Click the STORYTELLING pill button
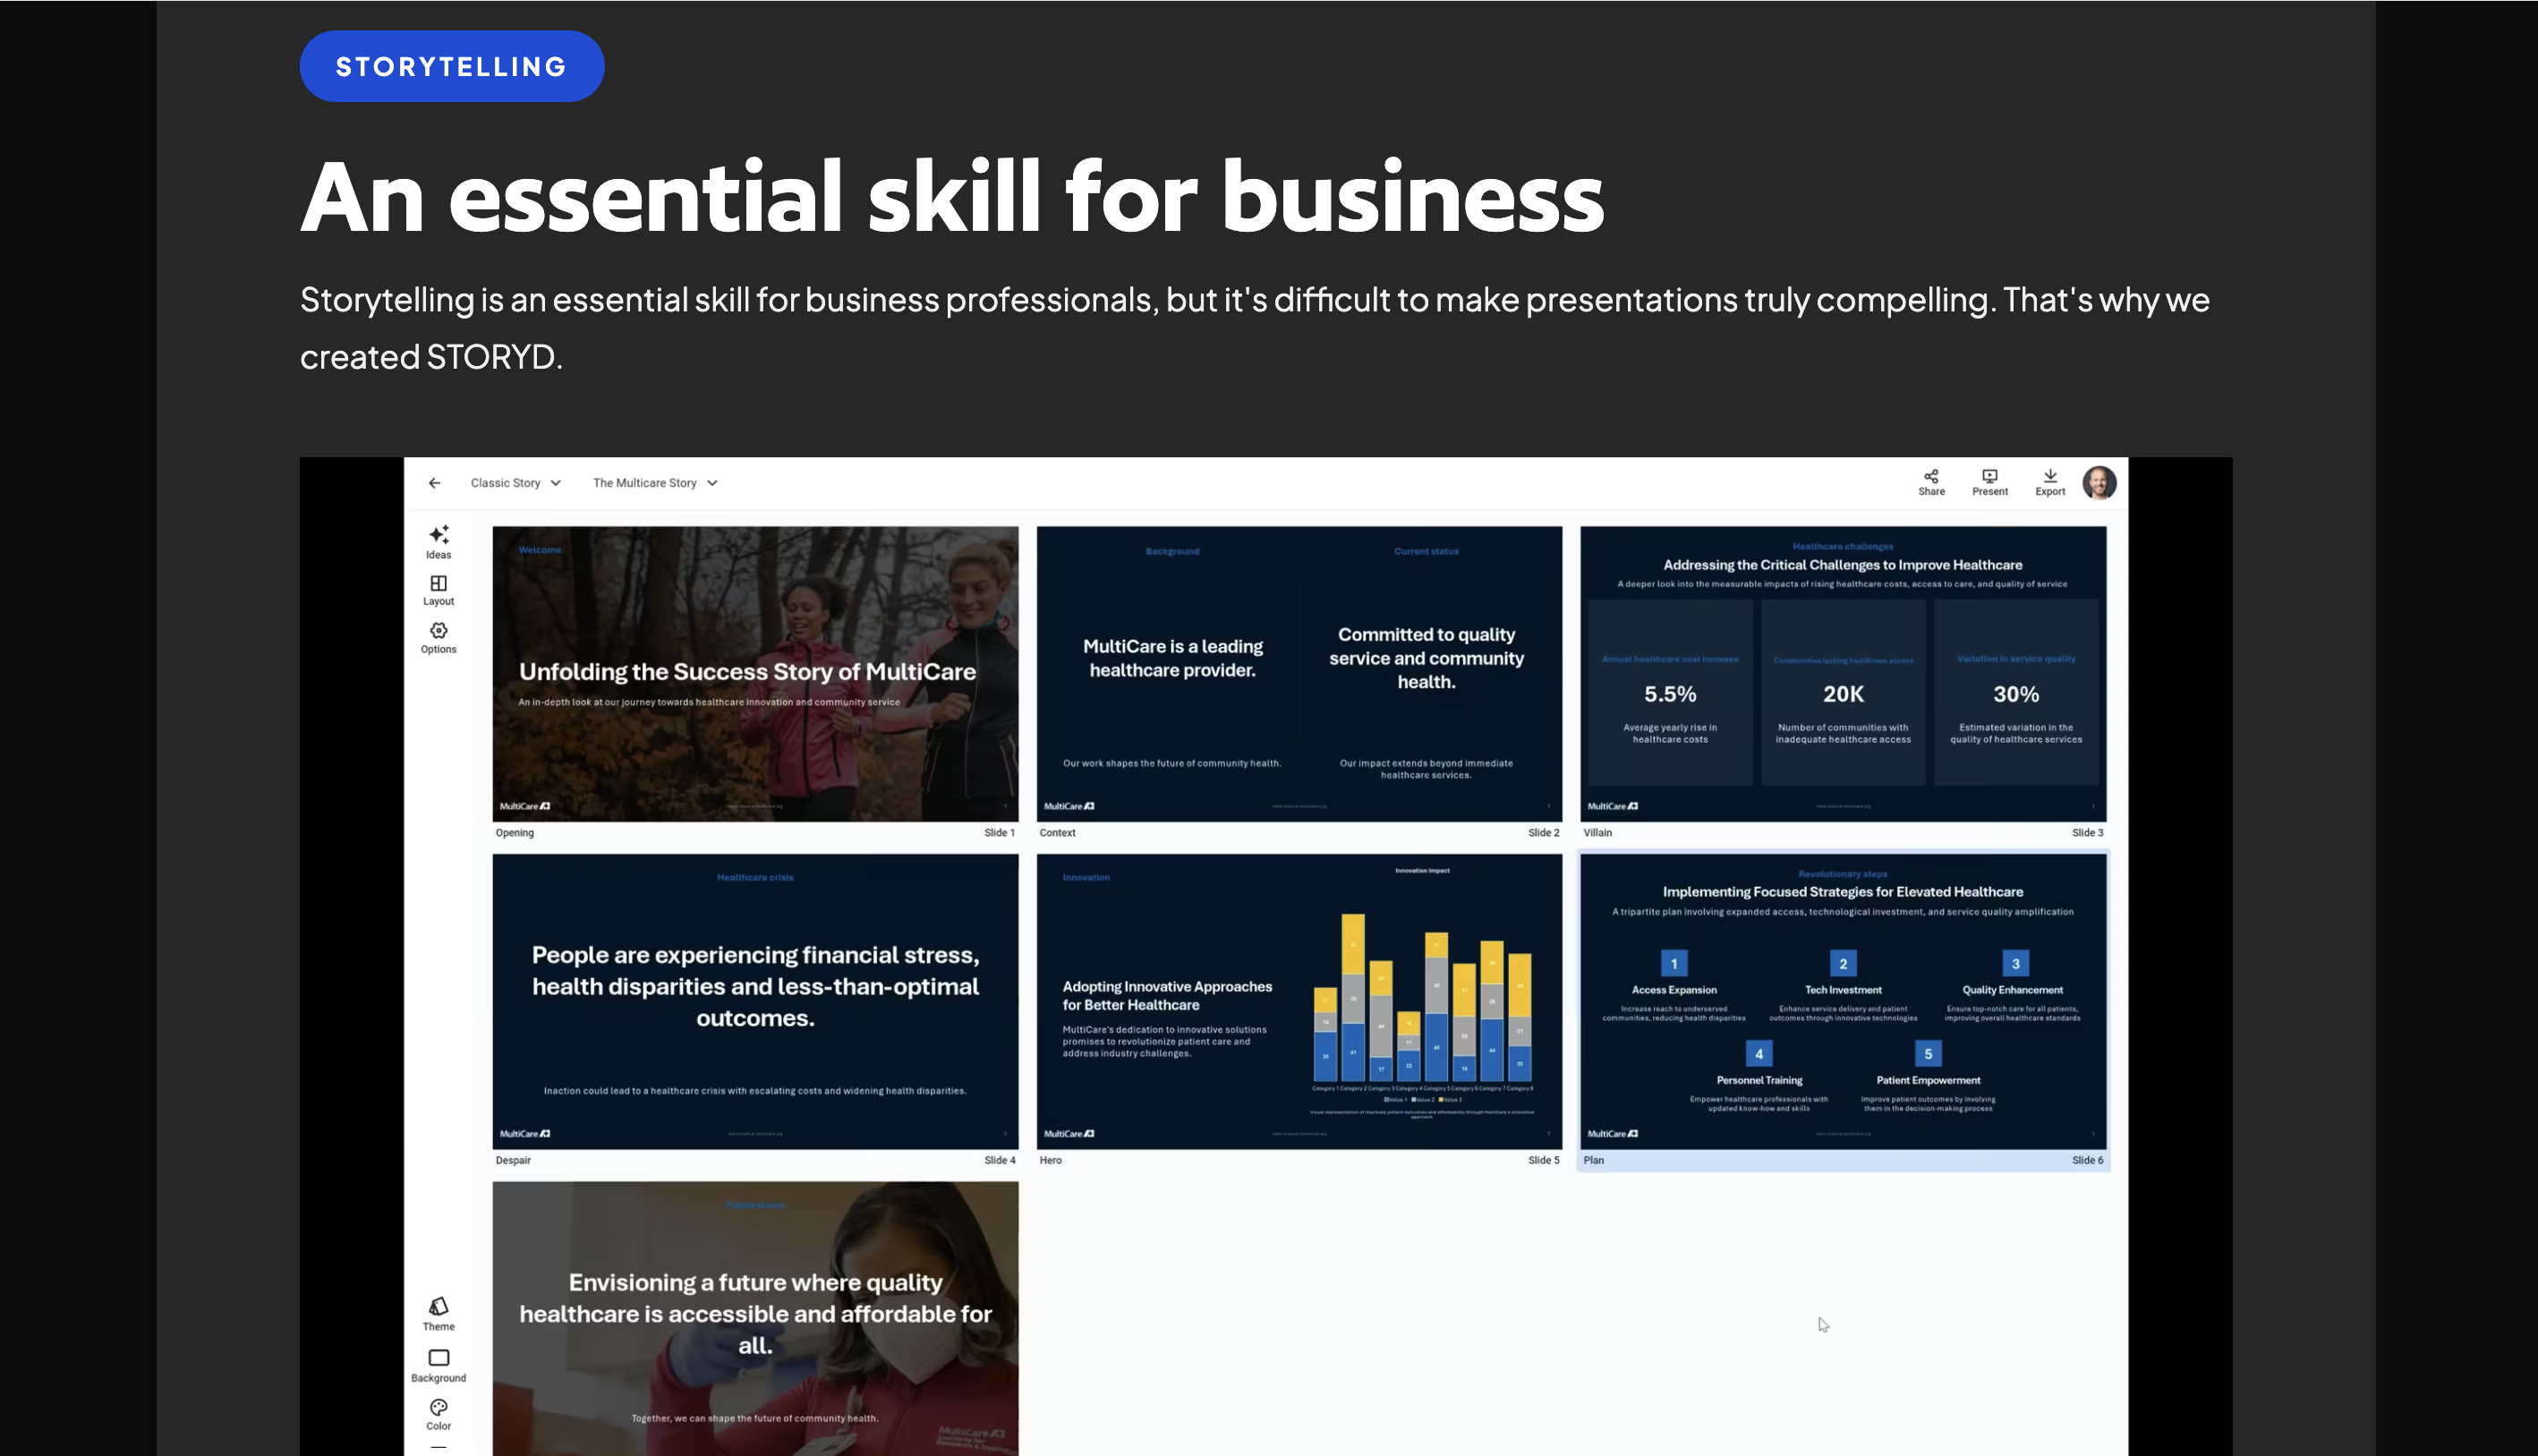2538x1456 pixels. click(x=451, y=66)
